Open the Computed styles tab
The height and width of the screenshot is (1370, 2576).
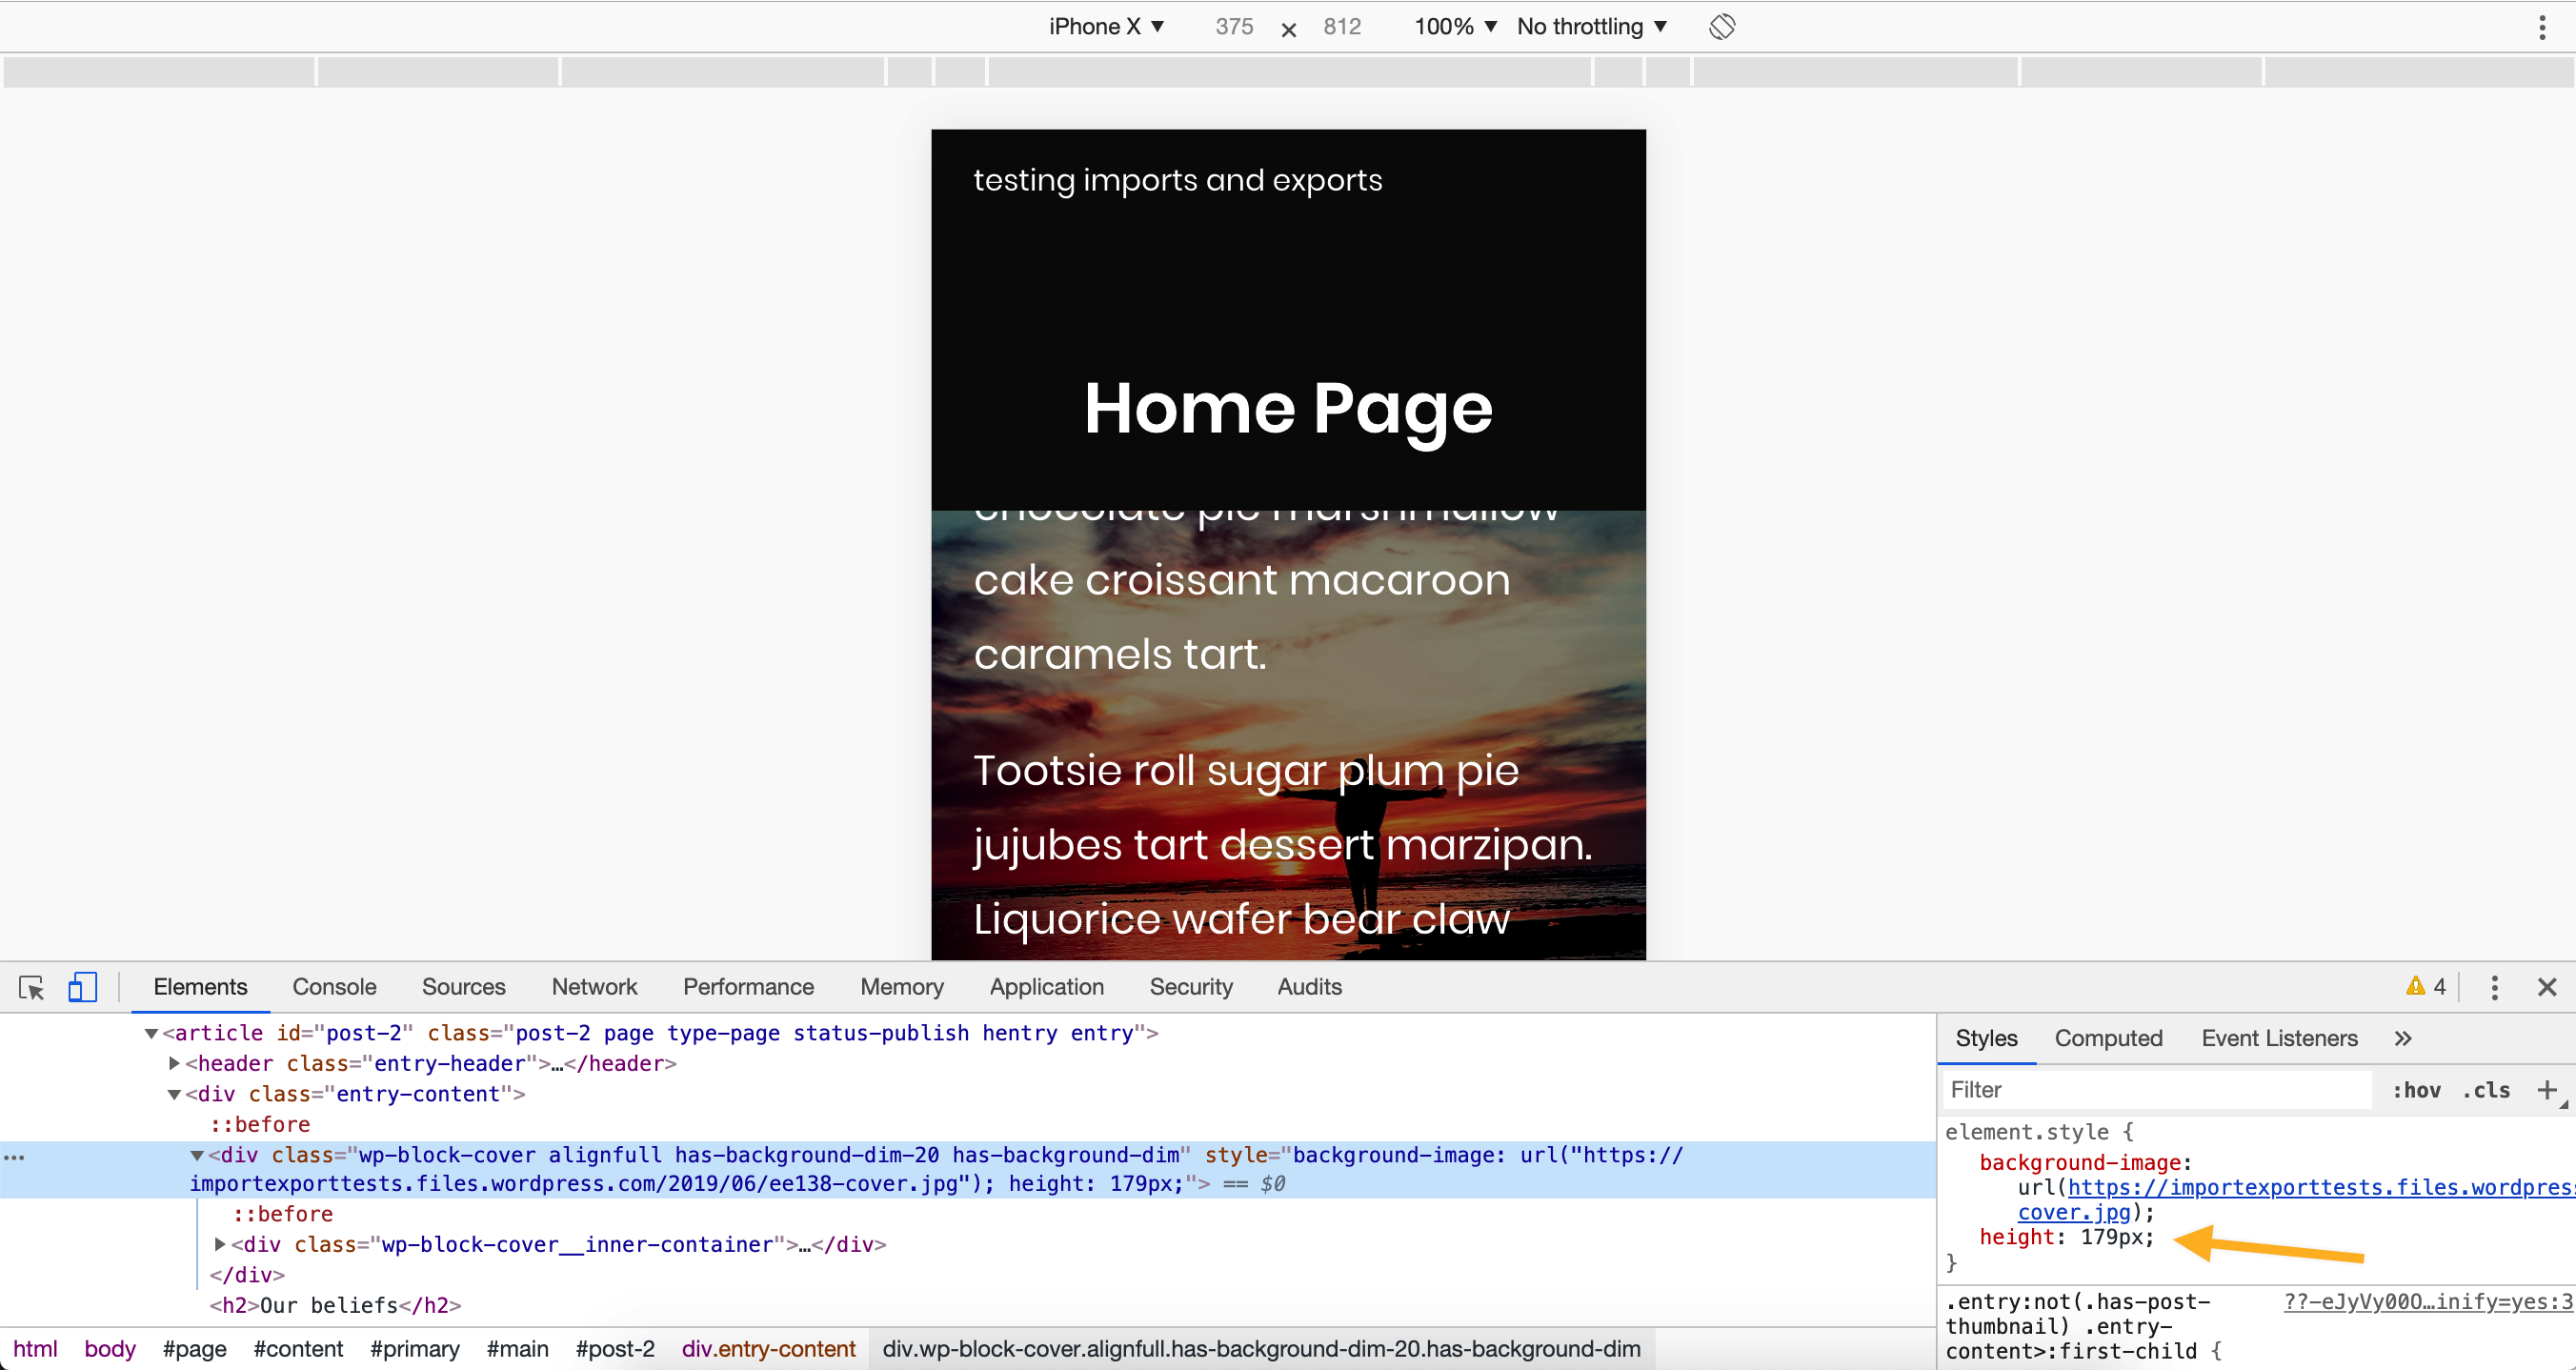click(2107, 1038)
